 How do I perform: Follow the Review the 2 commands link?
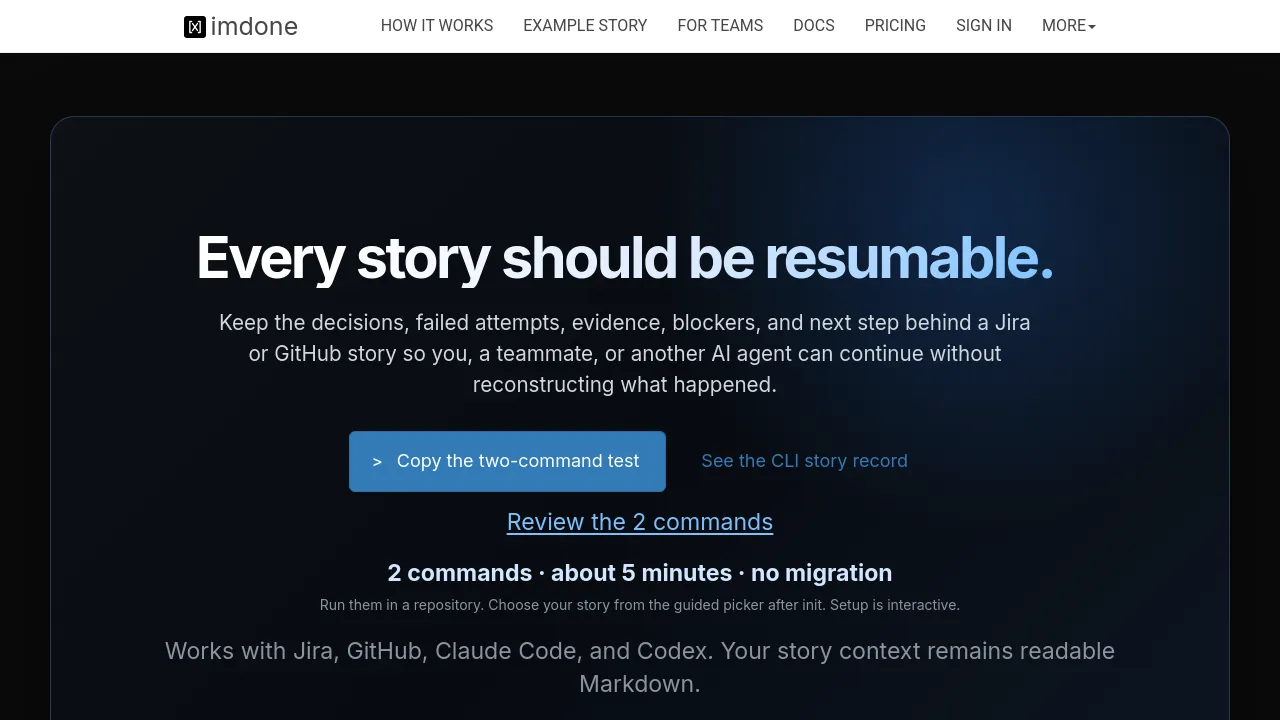pos(640,522)
